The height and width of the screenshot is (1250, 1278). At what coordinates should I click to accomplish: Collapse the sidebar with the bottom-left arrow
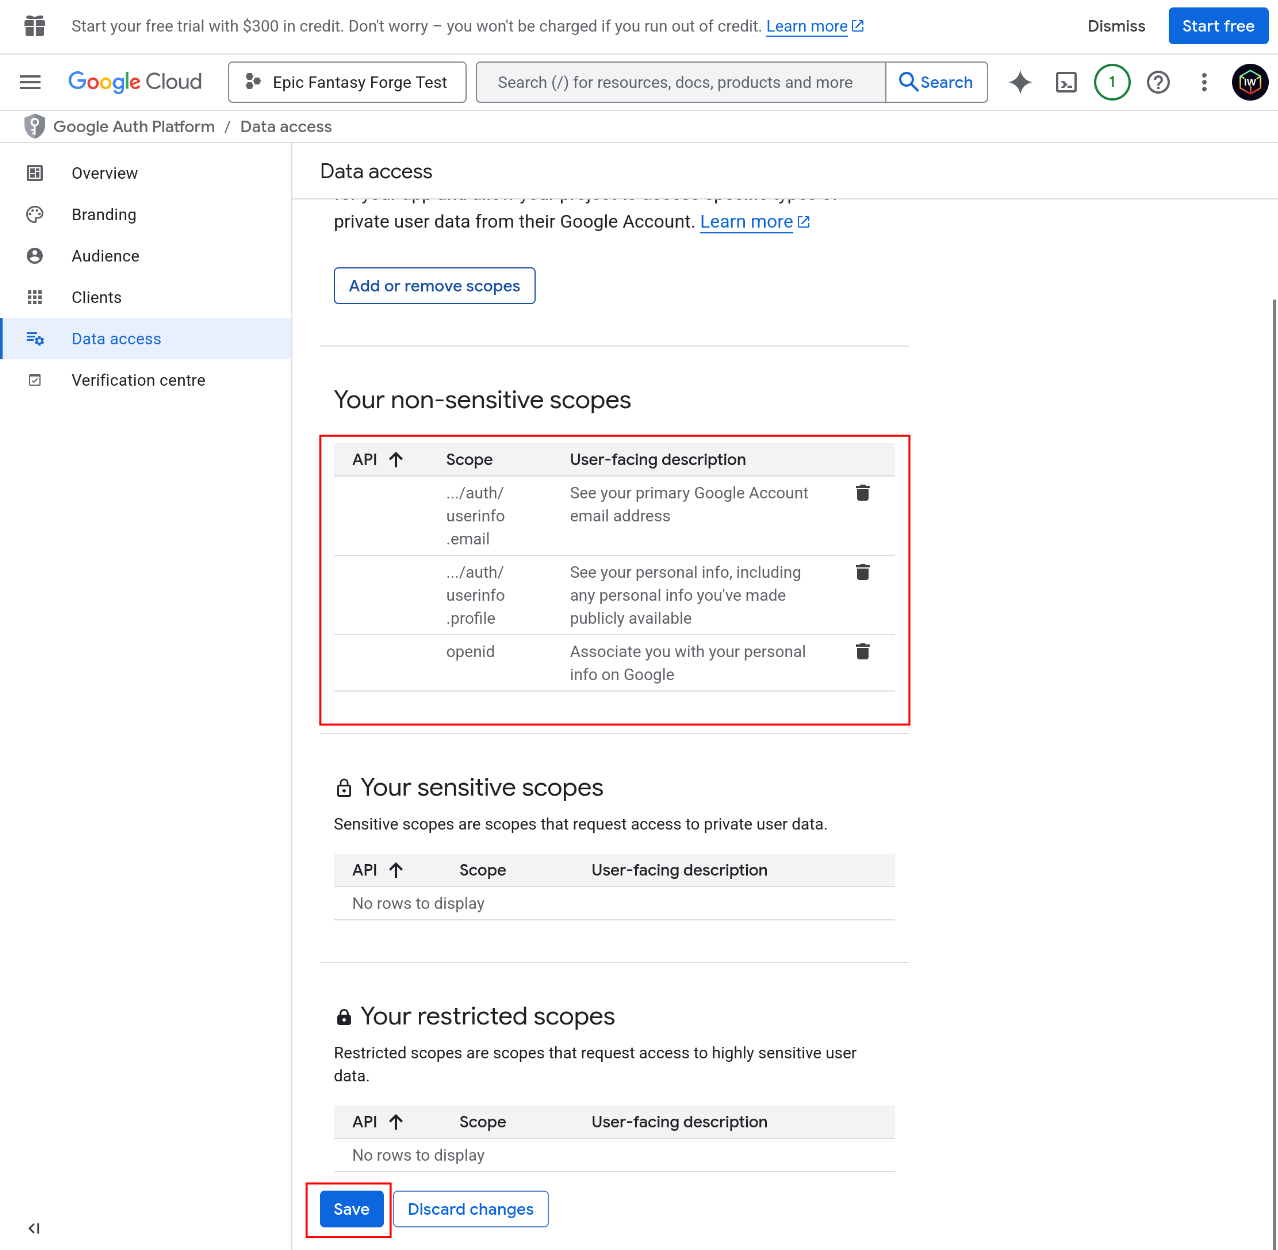coord(33,1228)
